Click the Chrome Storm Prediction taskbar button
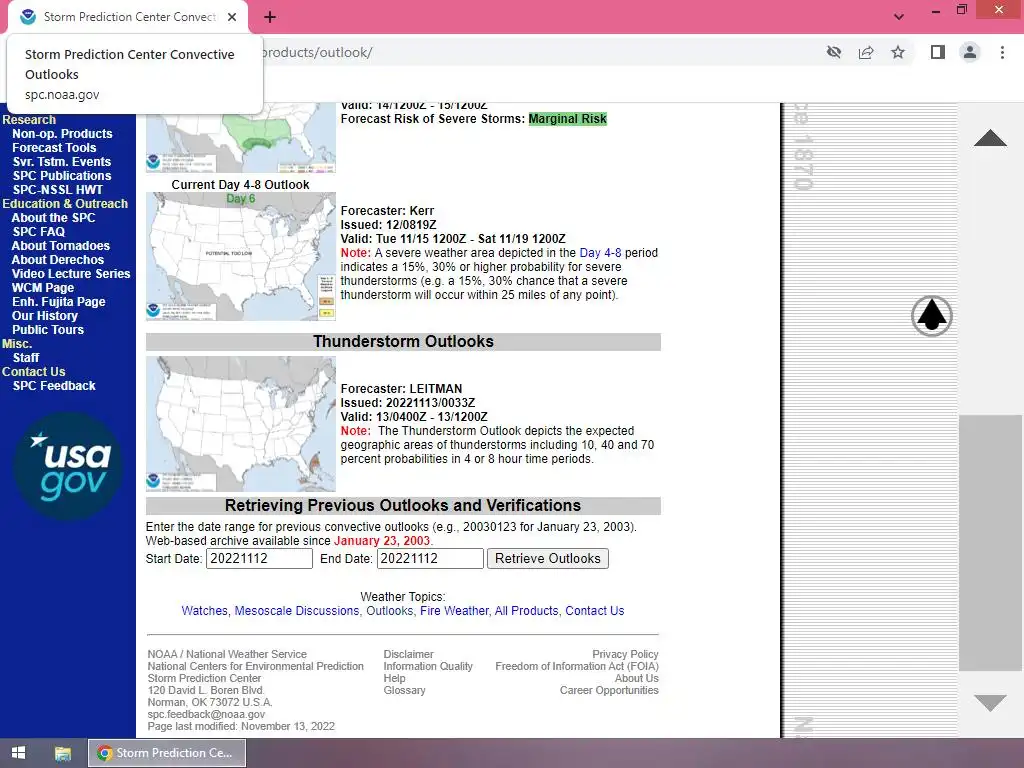The width and height of the screenshot is (1024, 768). click(x=167, y=753)
